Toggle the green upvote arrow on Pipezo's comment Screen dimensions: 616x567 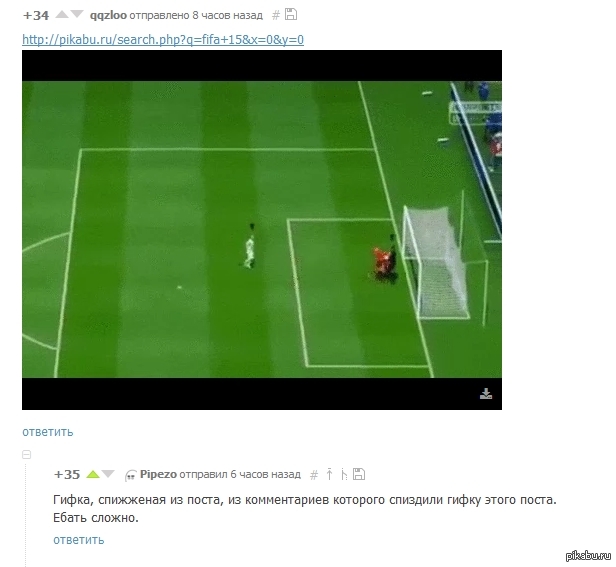[x=93, y=474]
